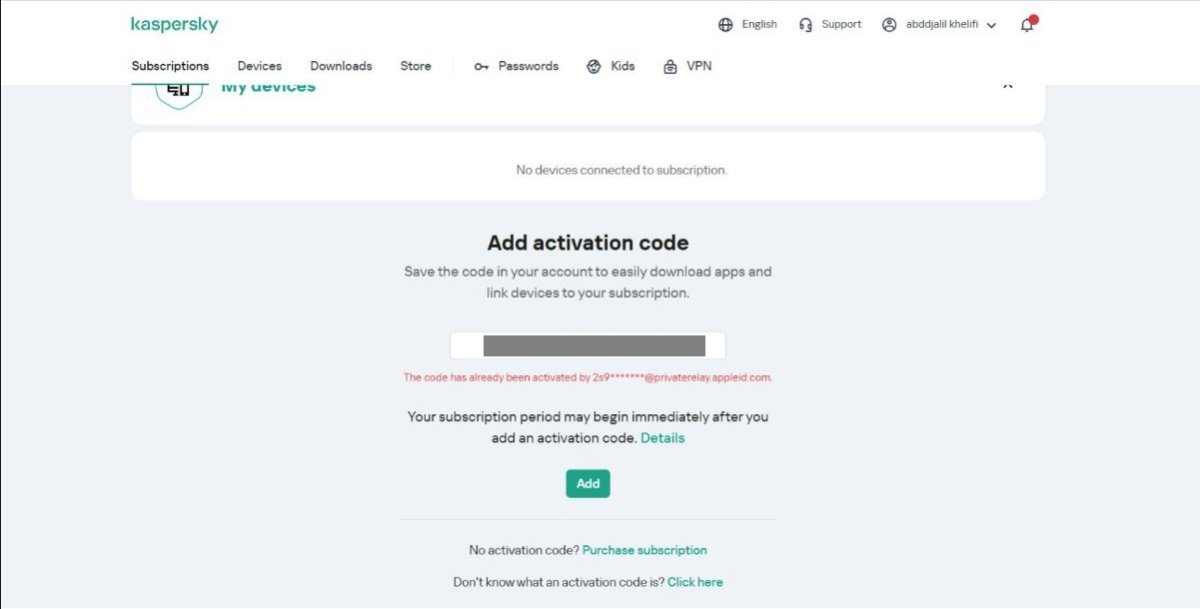Expand the account dropdown chevron
The width and height of the screenshot is (1200, 609).
pos(991,26)
